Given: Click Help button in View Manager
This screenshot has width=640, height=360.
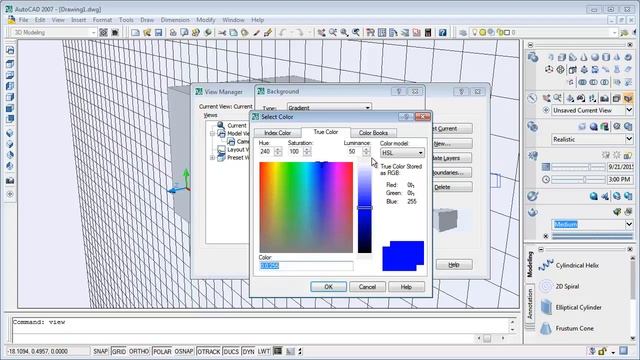Looking at the screenshot, I should tap(454, 265).
